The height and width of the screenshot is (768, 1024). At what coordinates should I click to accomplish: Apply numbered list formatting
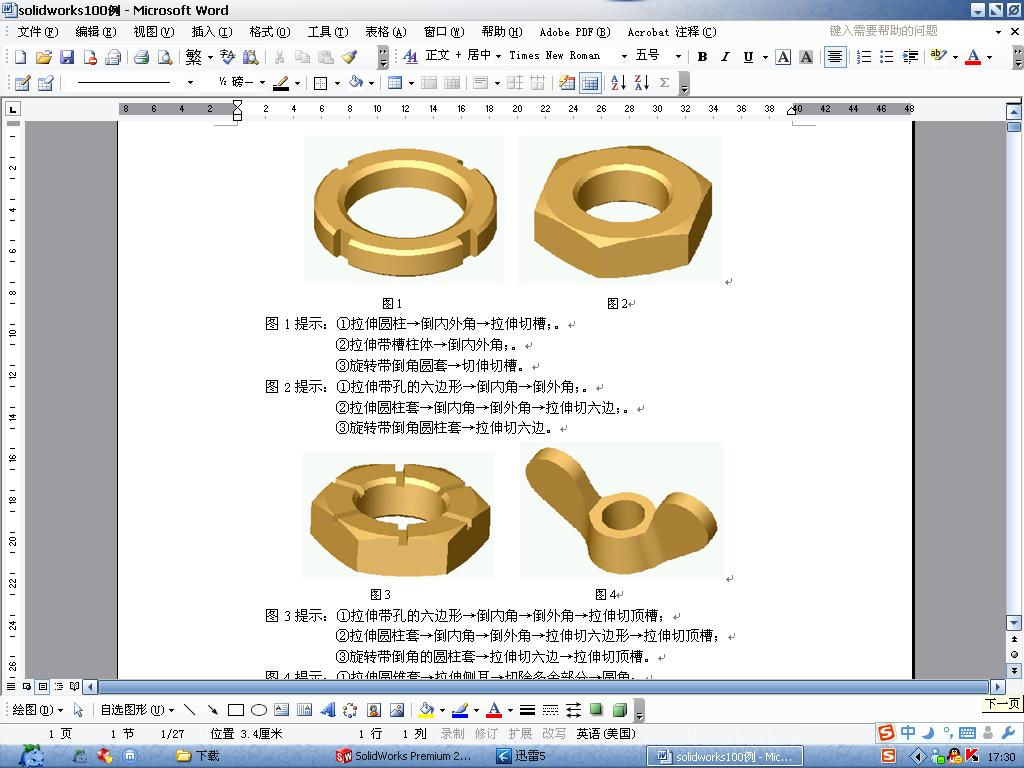point(863,57)
